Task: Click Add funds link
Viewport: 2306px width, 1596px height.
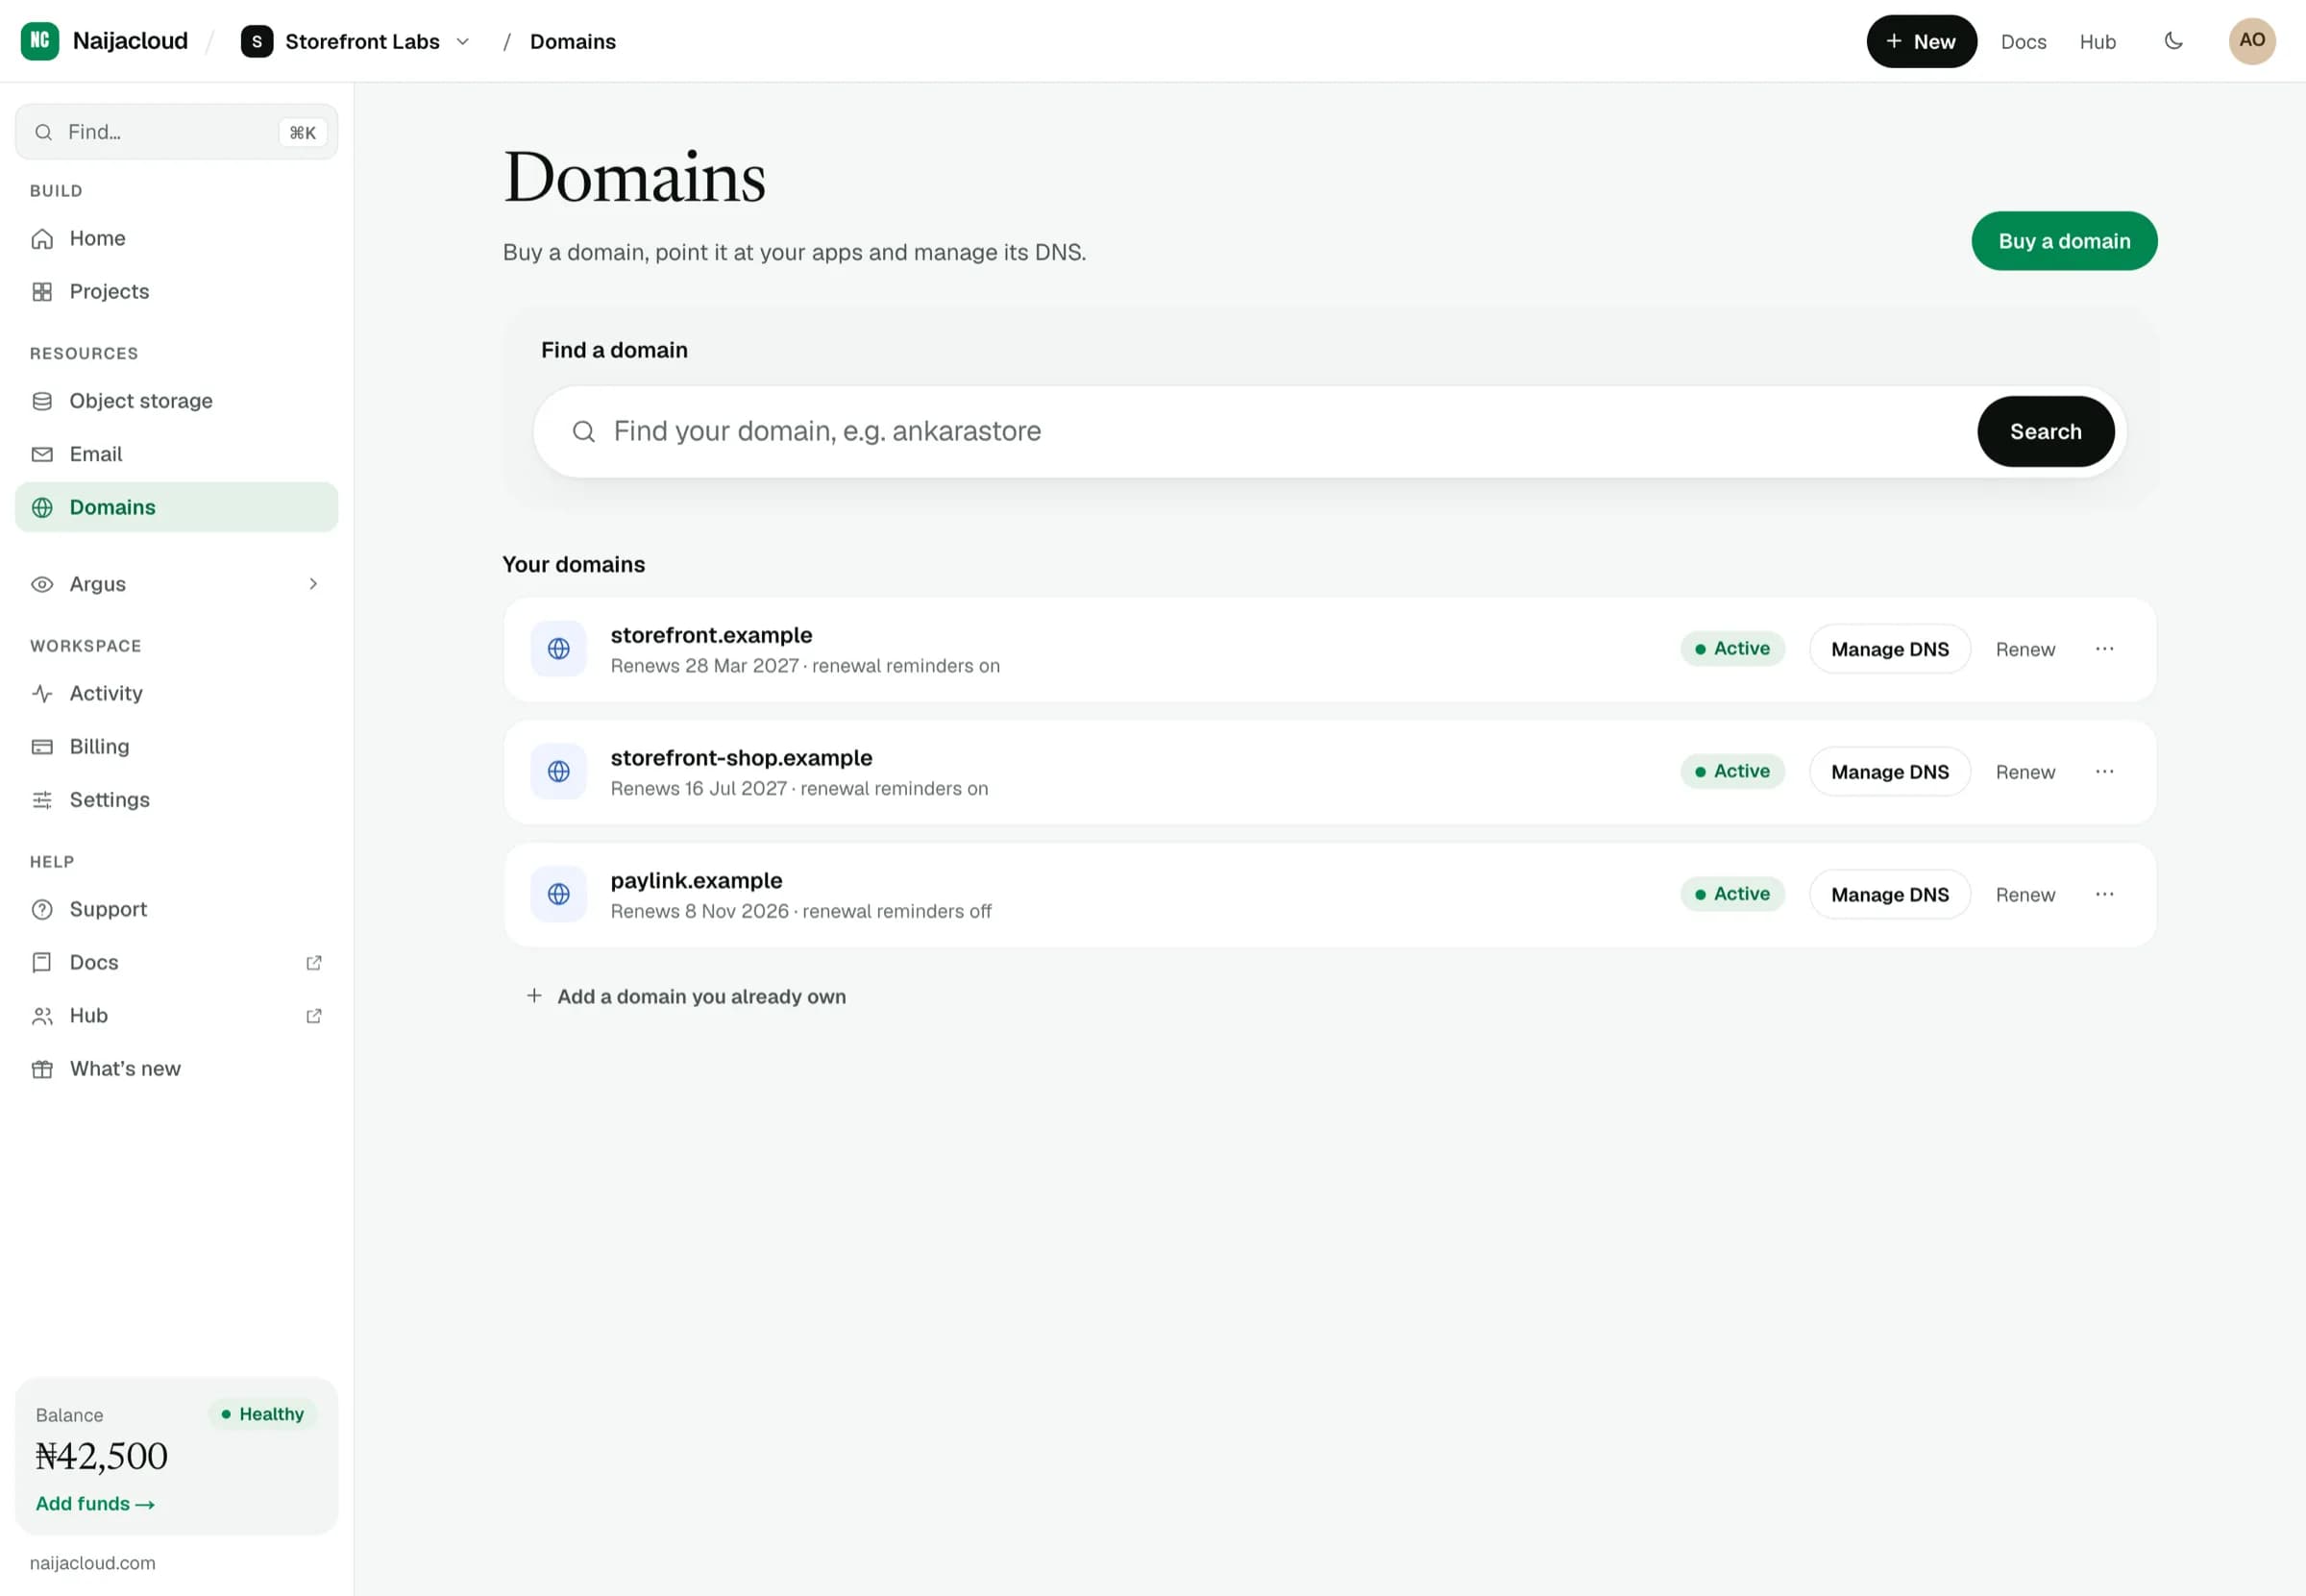Action: [x=95, y=1503]
